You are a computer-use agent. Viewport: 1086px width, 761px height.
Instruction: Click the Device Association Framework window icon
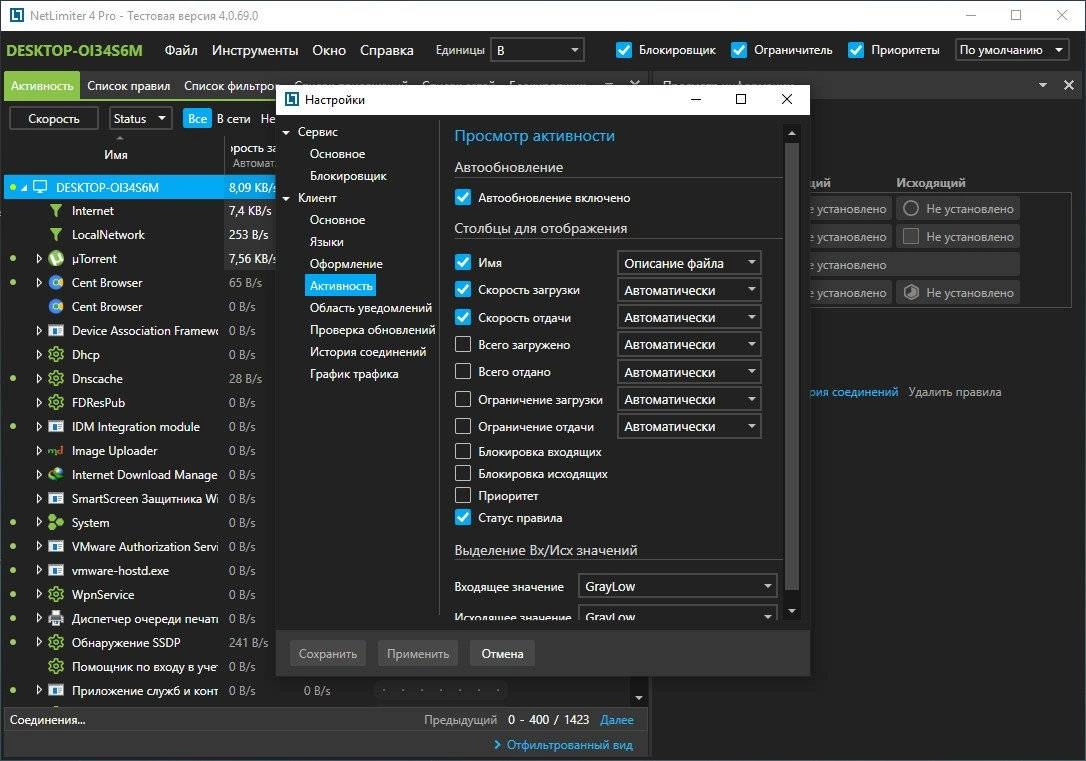tap(56, 331)
